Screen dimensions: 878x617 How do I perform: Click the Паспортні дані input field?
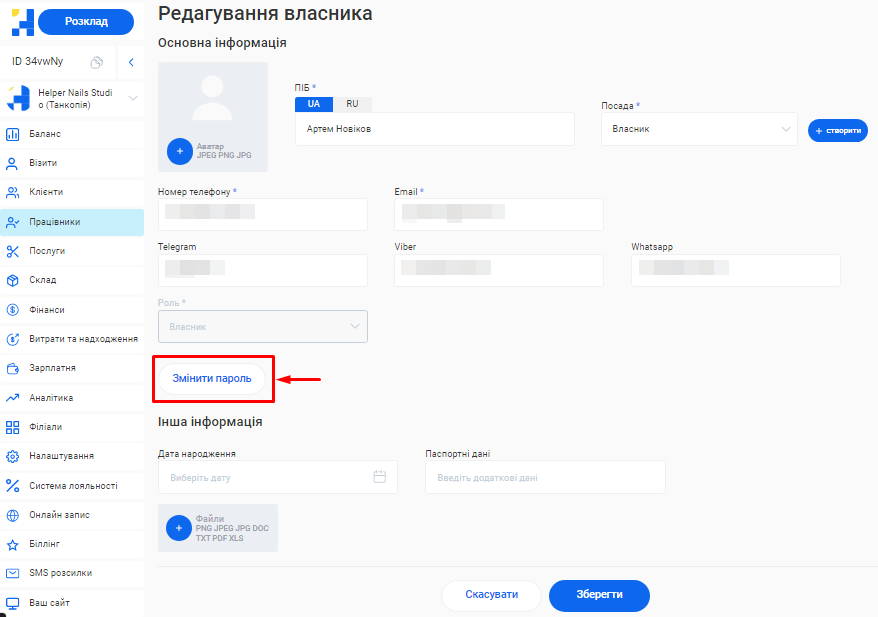click(544, 477)
